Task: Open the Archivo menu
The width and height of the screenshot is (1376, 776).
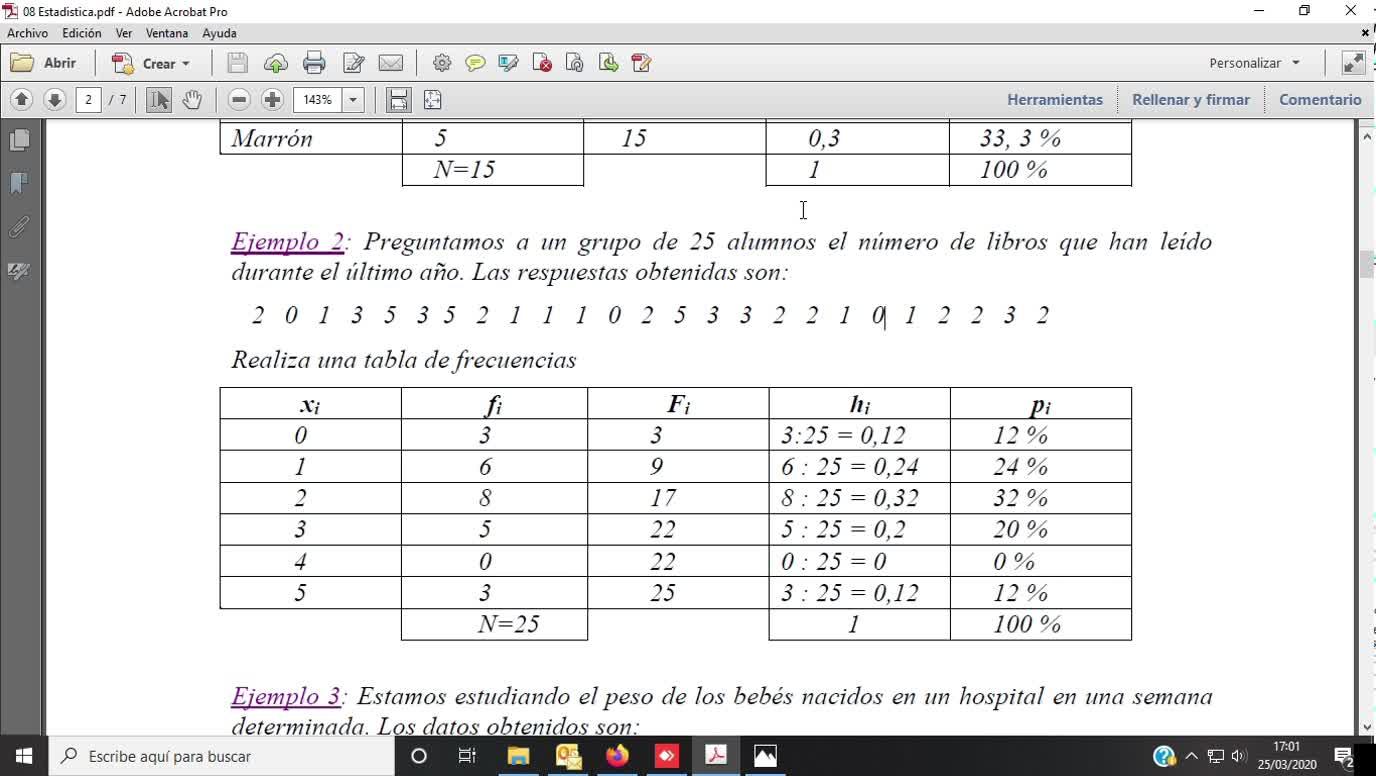Action: tap(28, 33)
